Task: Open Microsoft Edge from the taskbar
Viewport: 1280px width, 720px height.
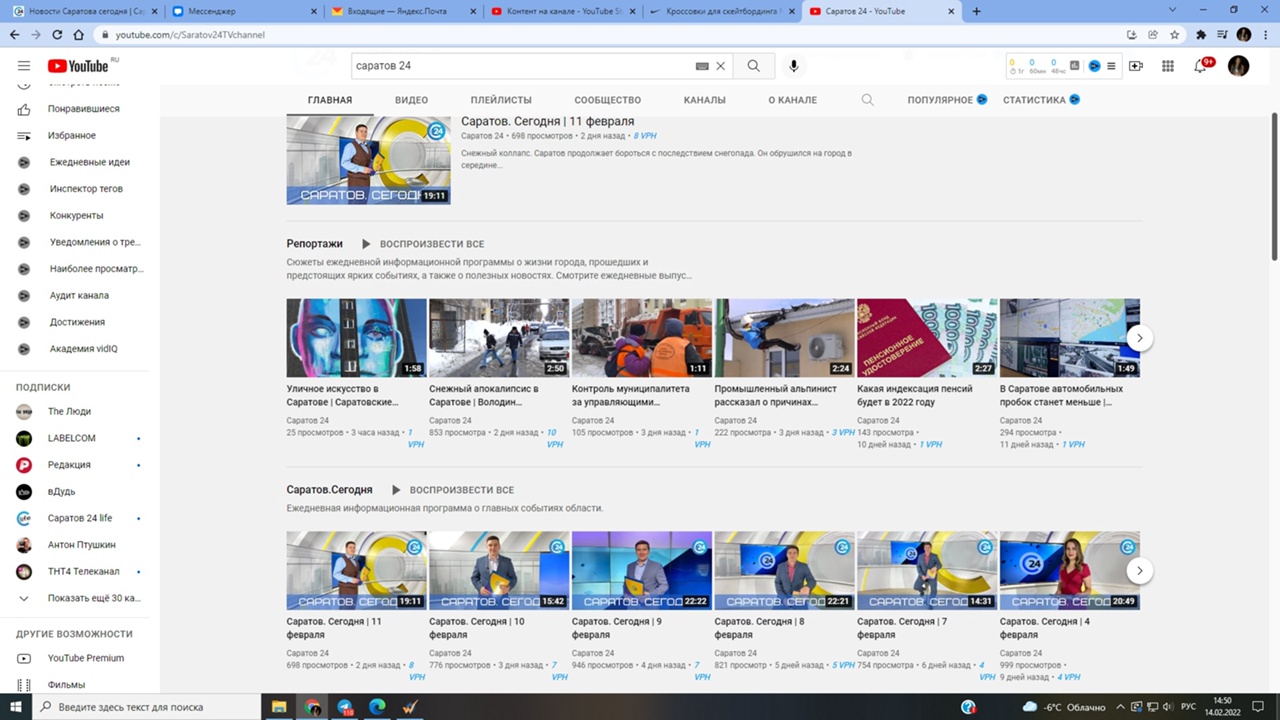Action: tap(377, 707)
